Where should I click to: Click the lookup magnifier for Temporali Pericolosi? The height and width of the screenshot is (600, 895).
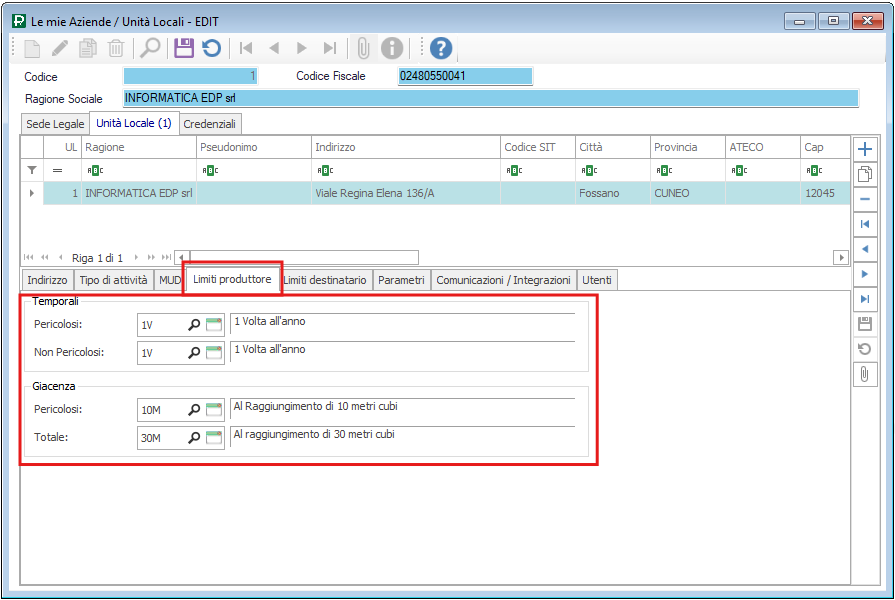coord(194,325)
